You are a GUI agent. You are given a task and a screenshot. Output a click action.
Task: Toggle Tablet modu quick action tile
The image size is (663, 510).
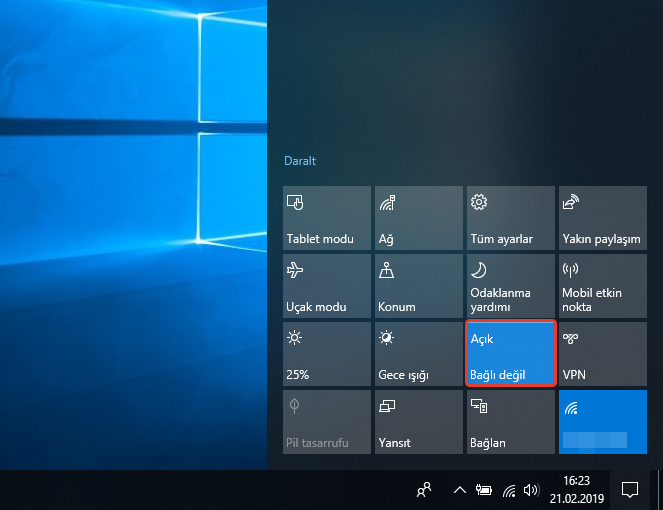[327, 218]
